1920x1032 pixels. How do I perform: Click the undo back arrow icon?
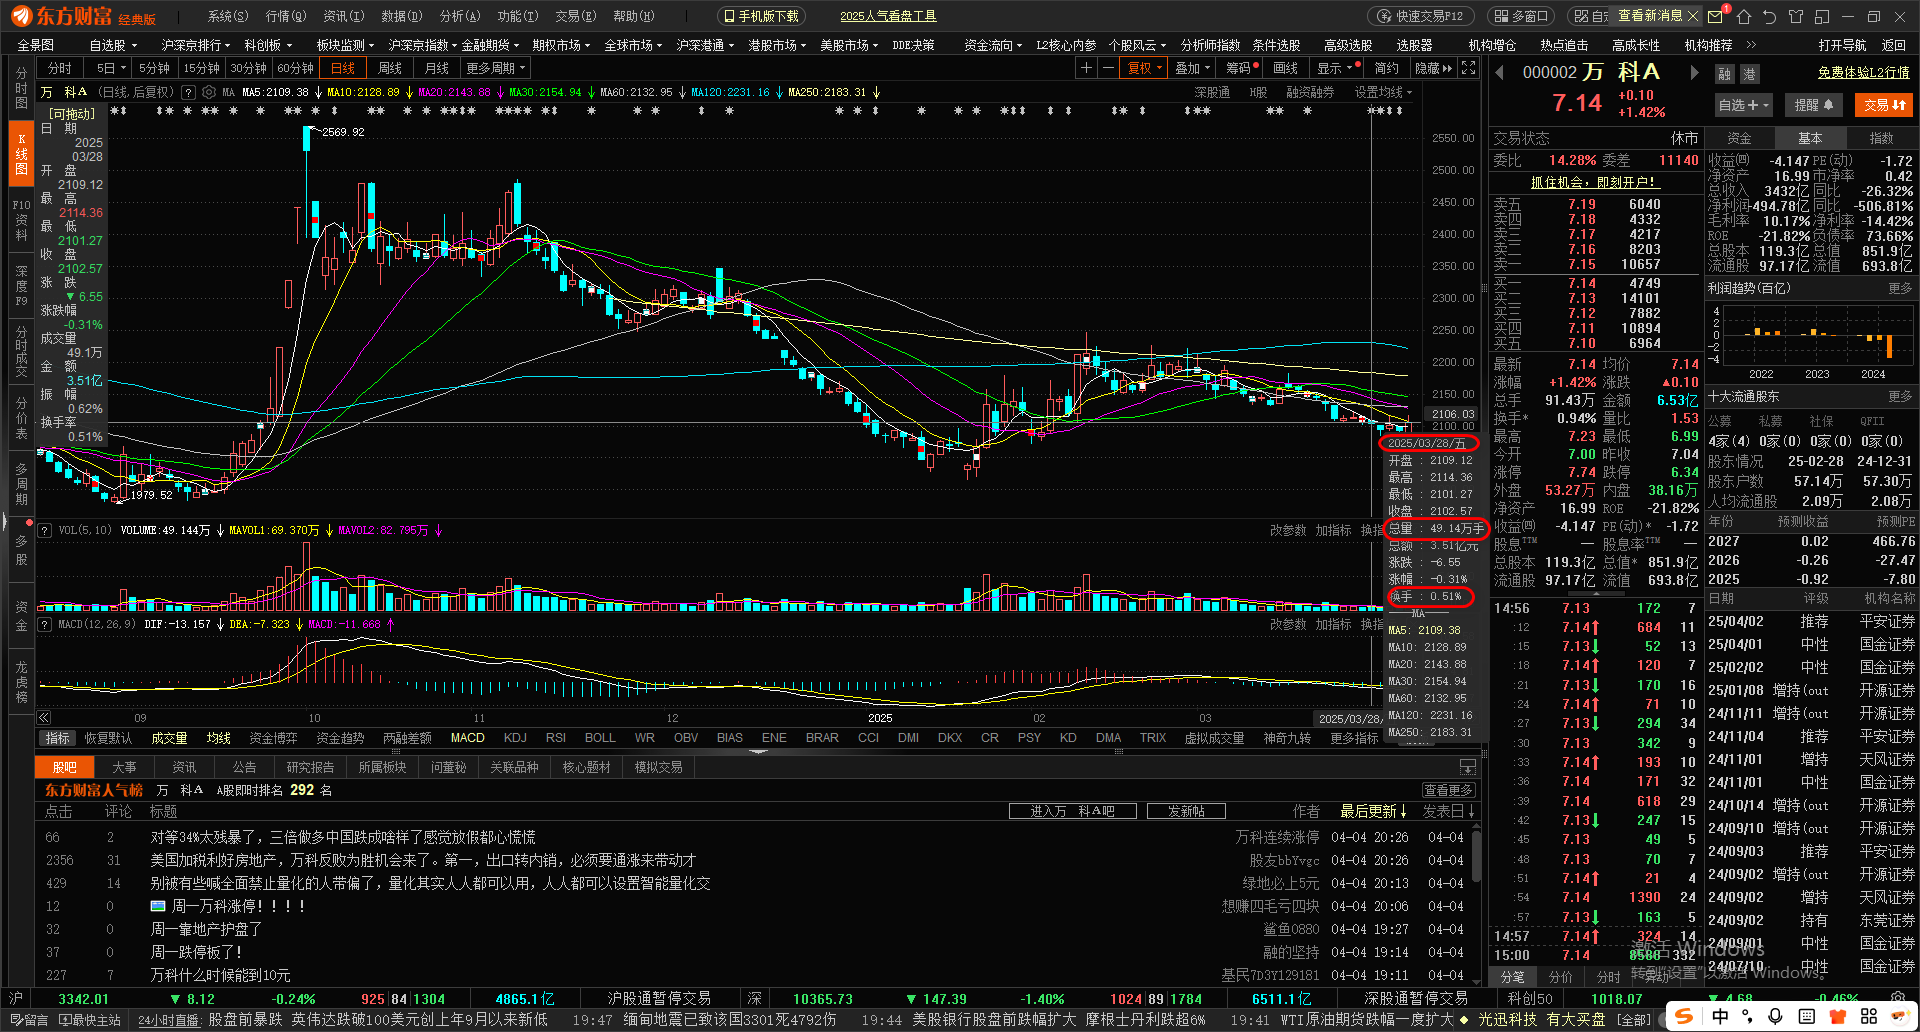pyautogui.click(x=1770, y=16)
